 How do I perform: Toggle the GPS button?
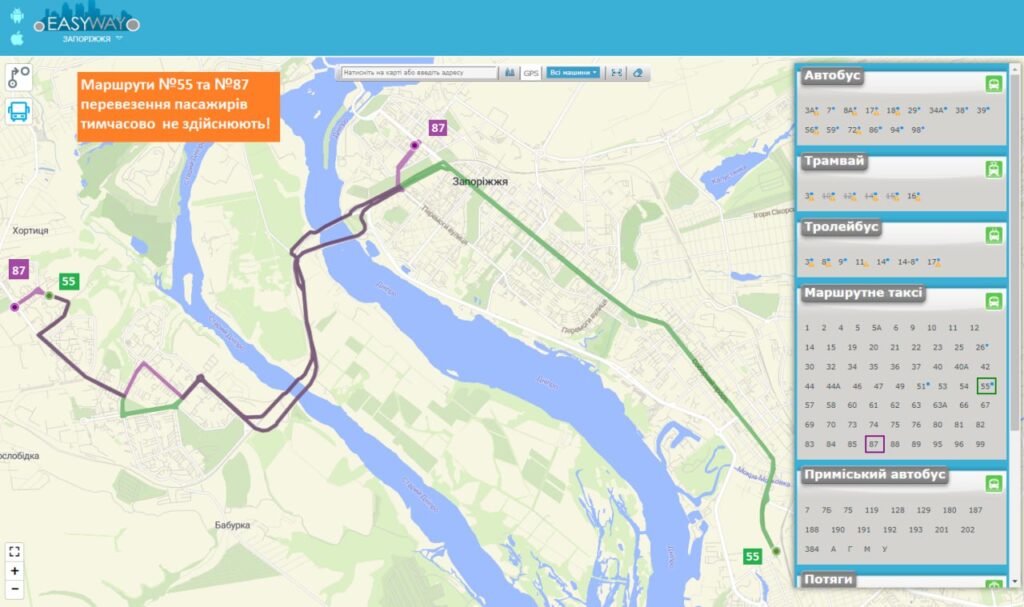tap(531, 73)
